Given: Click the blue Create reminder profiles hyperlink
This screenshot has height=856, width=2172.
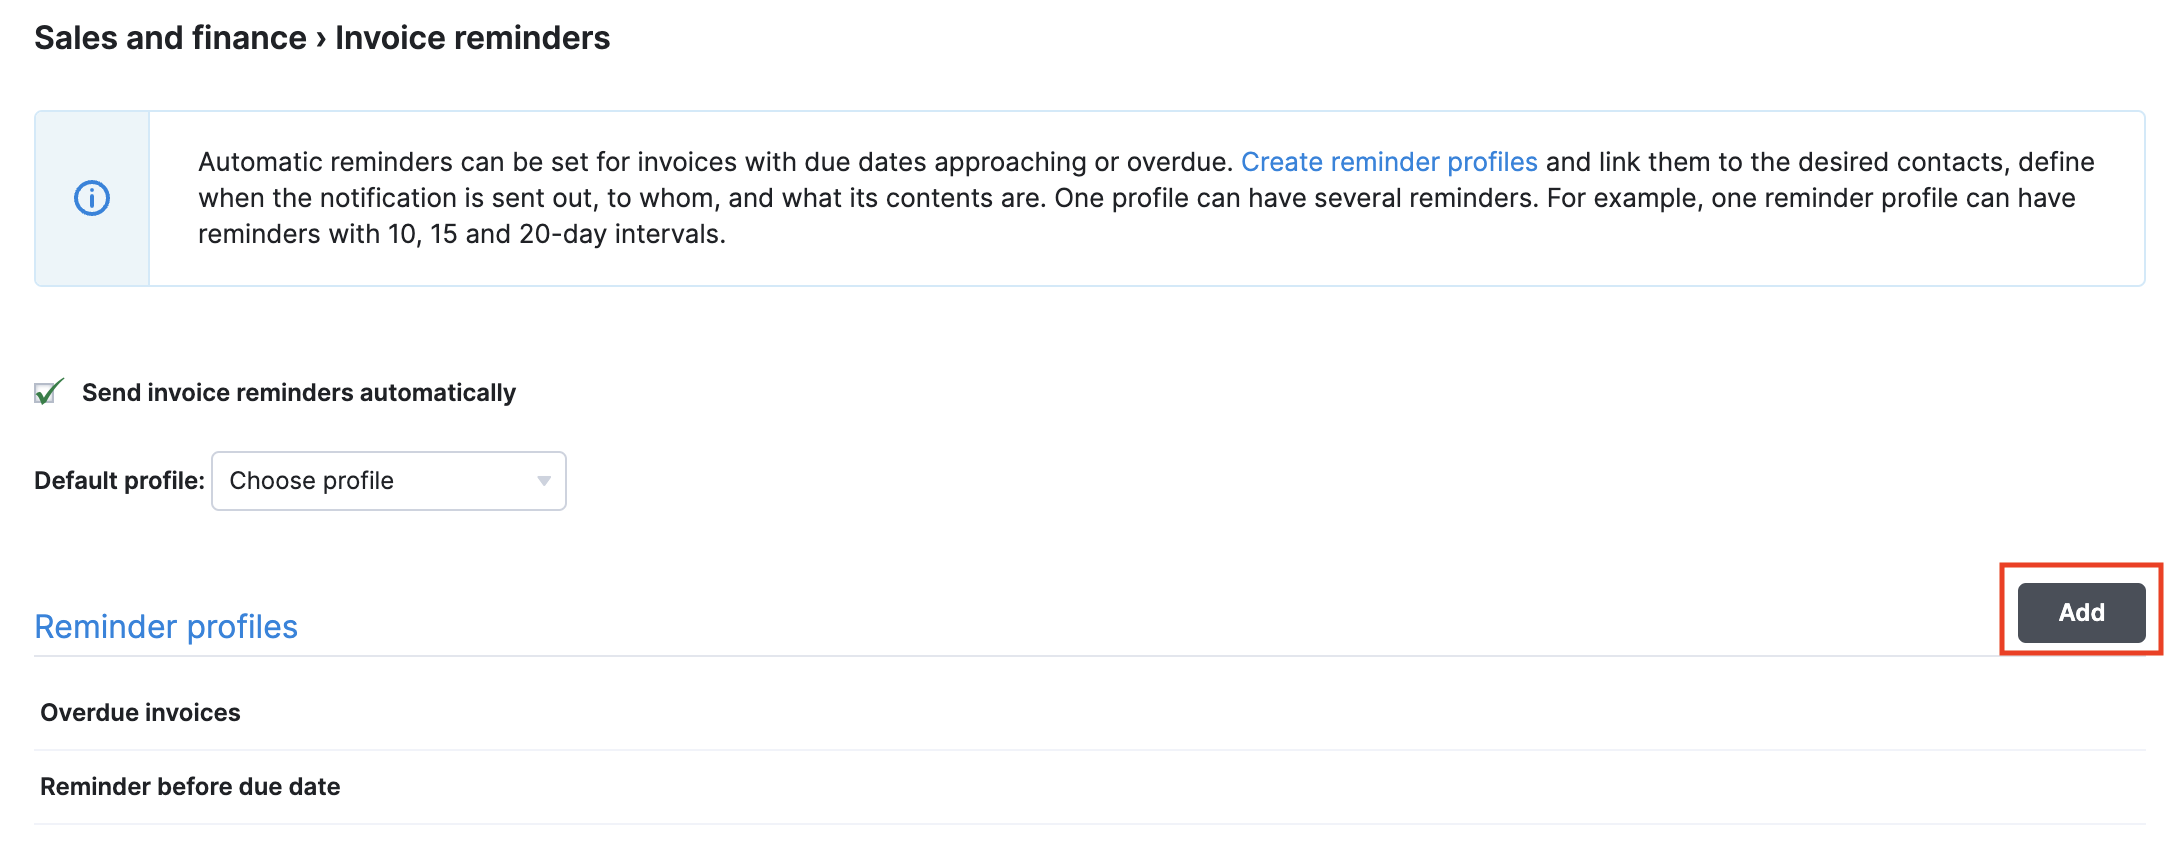Looking at the screenshot, I should tap(1389, 161).
